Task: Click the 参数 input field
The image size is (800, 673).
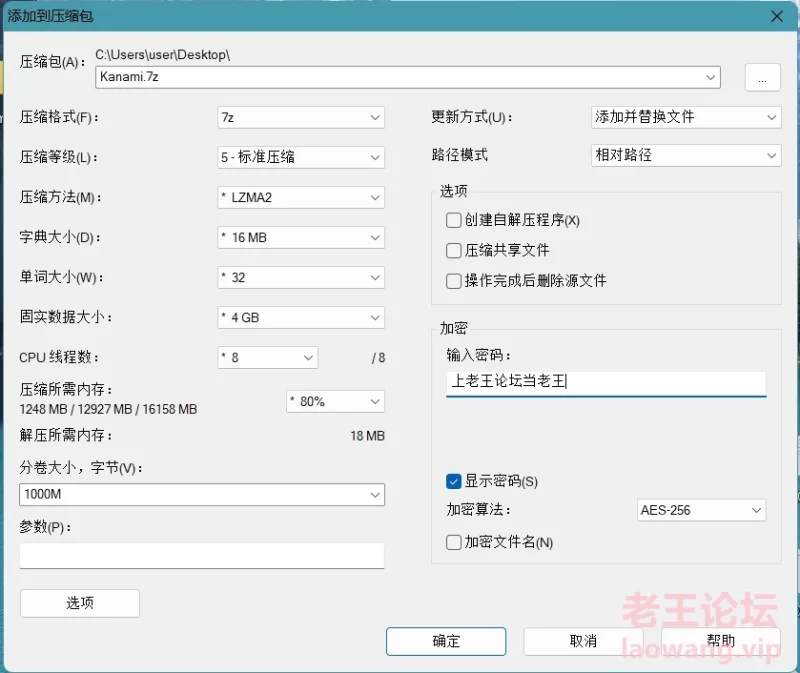Action: click(x=202, y=556)
